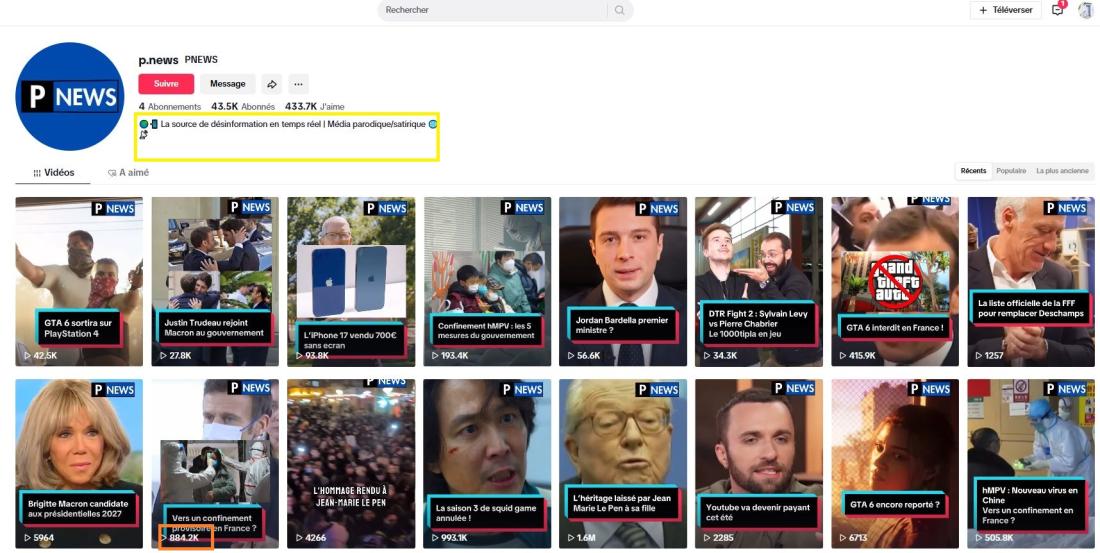The width and height of the screenshot is (1100, 553).
Task: Open the Abonnements following count
Action: (170, 107)
